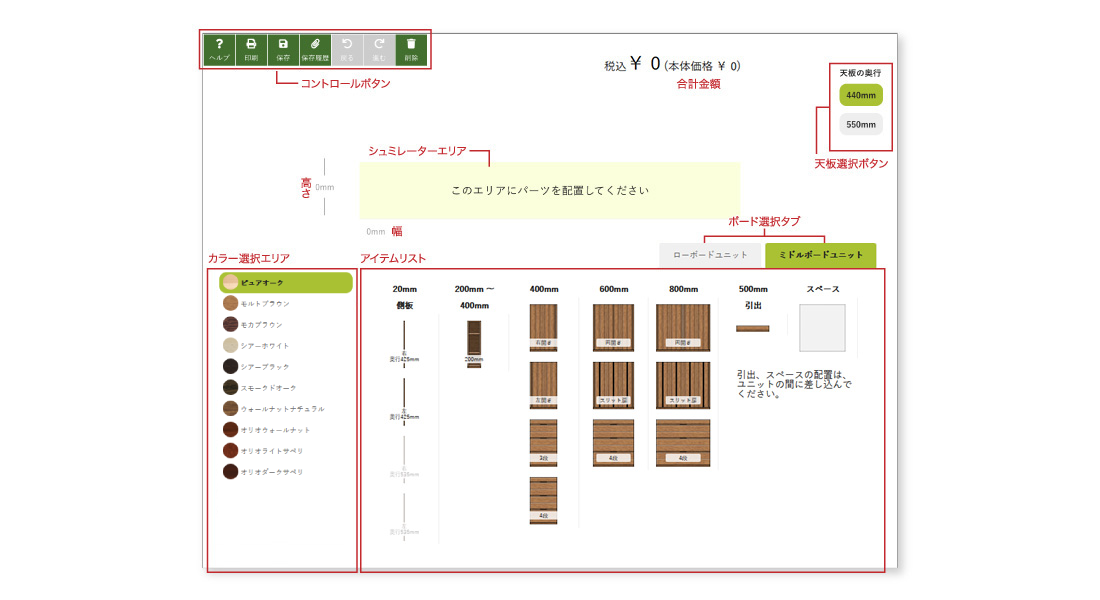Choose ピュアオーク color

point(286,282)
